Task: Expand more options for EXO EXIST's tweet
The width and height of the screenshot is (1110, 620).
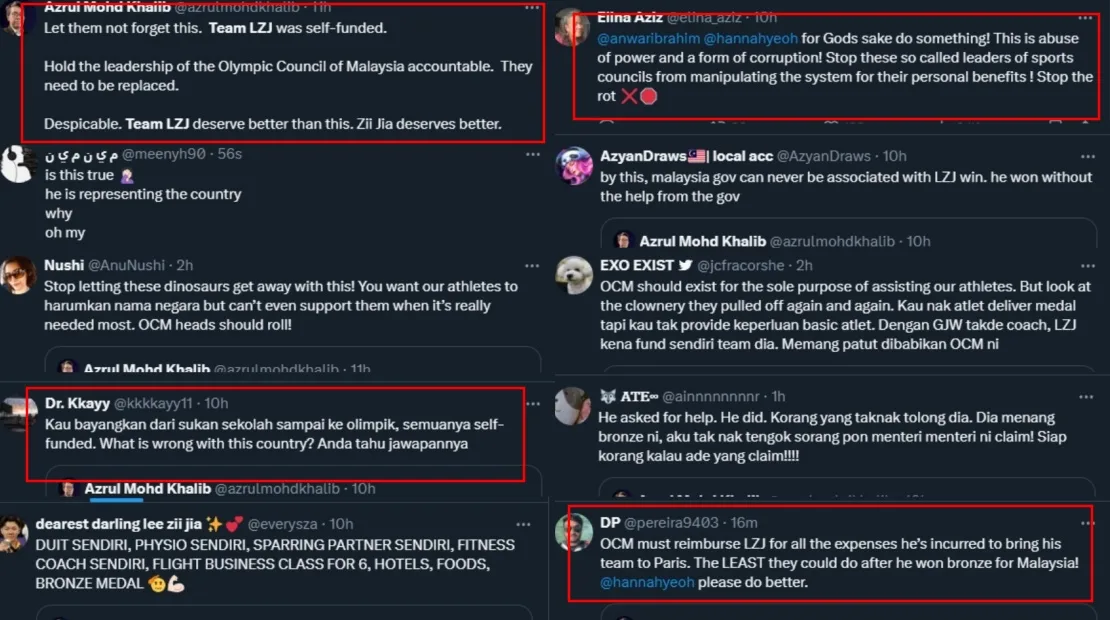Action: click(x=1086, y=266)
